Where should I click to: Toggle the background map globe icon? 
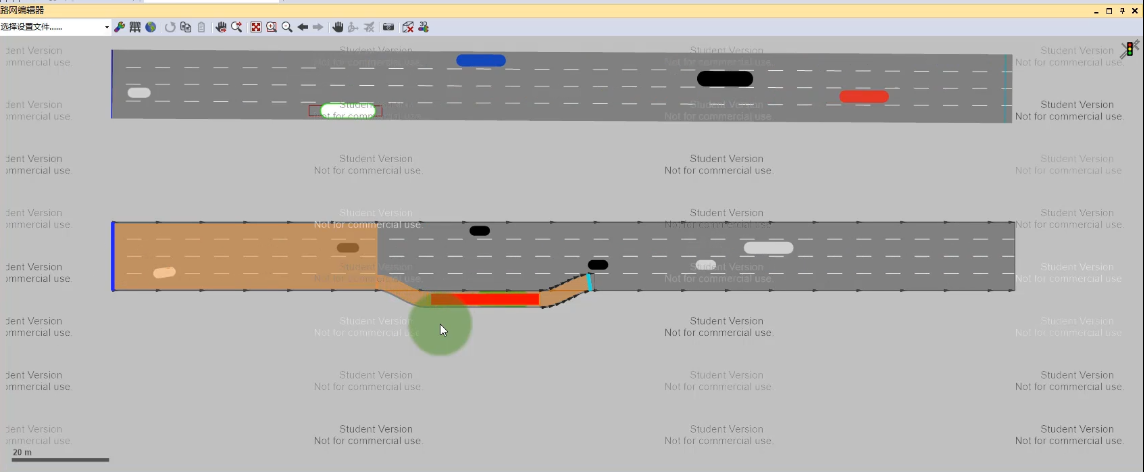tap(150, 27)
